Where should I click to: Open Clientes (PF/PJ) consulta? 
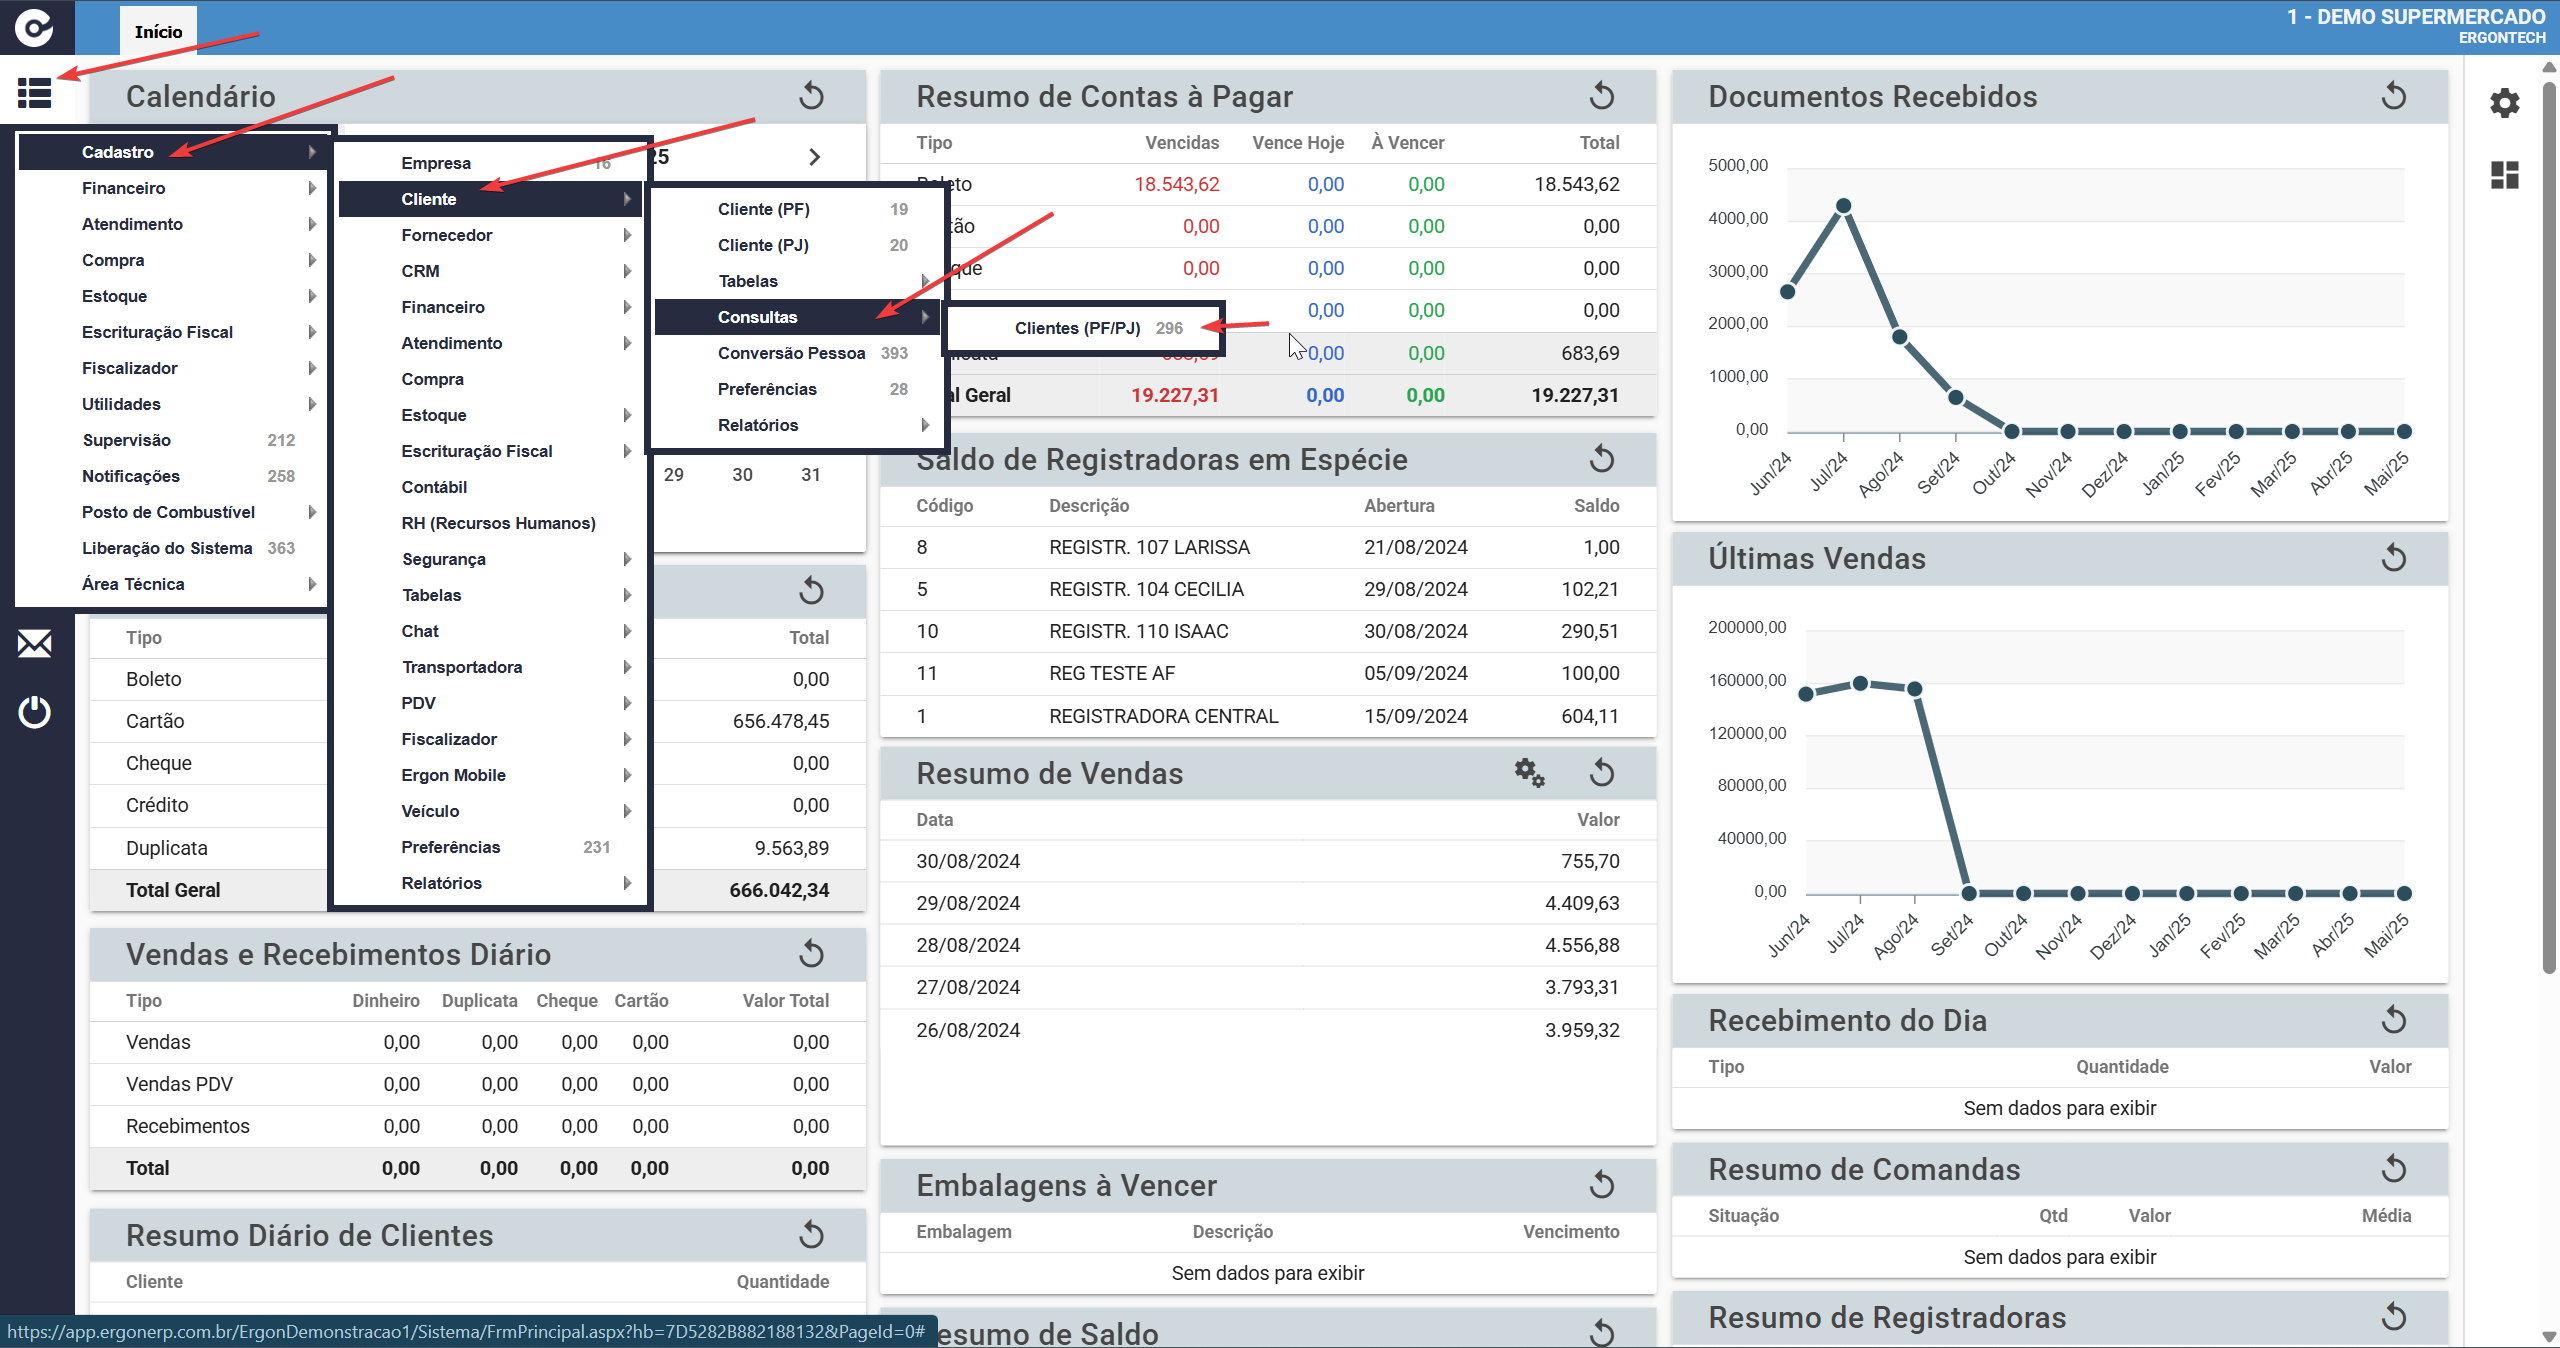click(x=1084, y=328)
